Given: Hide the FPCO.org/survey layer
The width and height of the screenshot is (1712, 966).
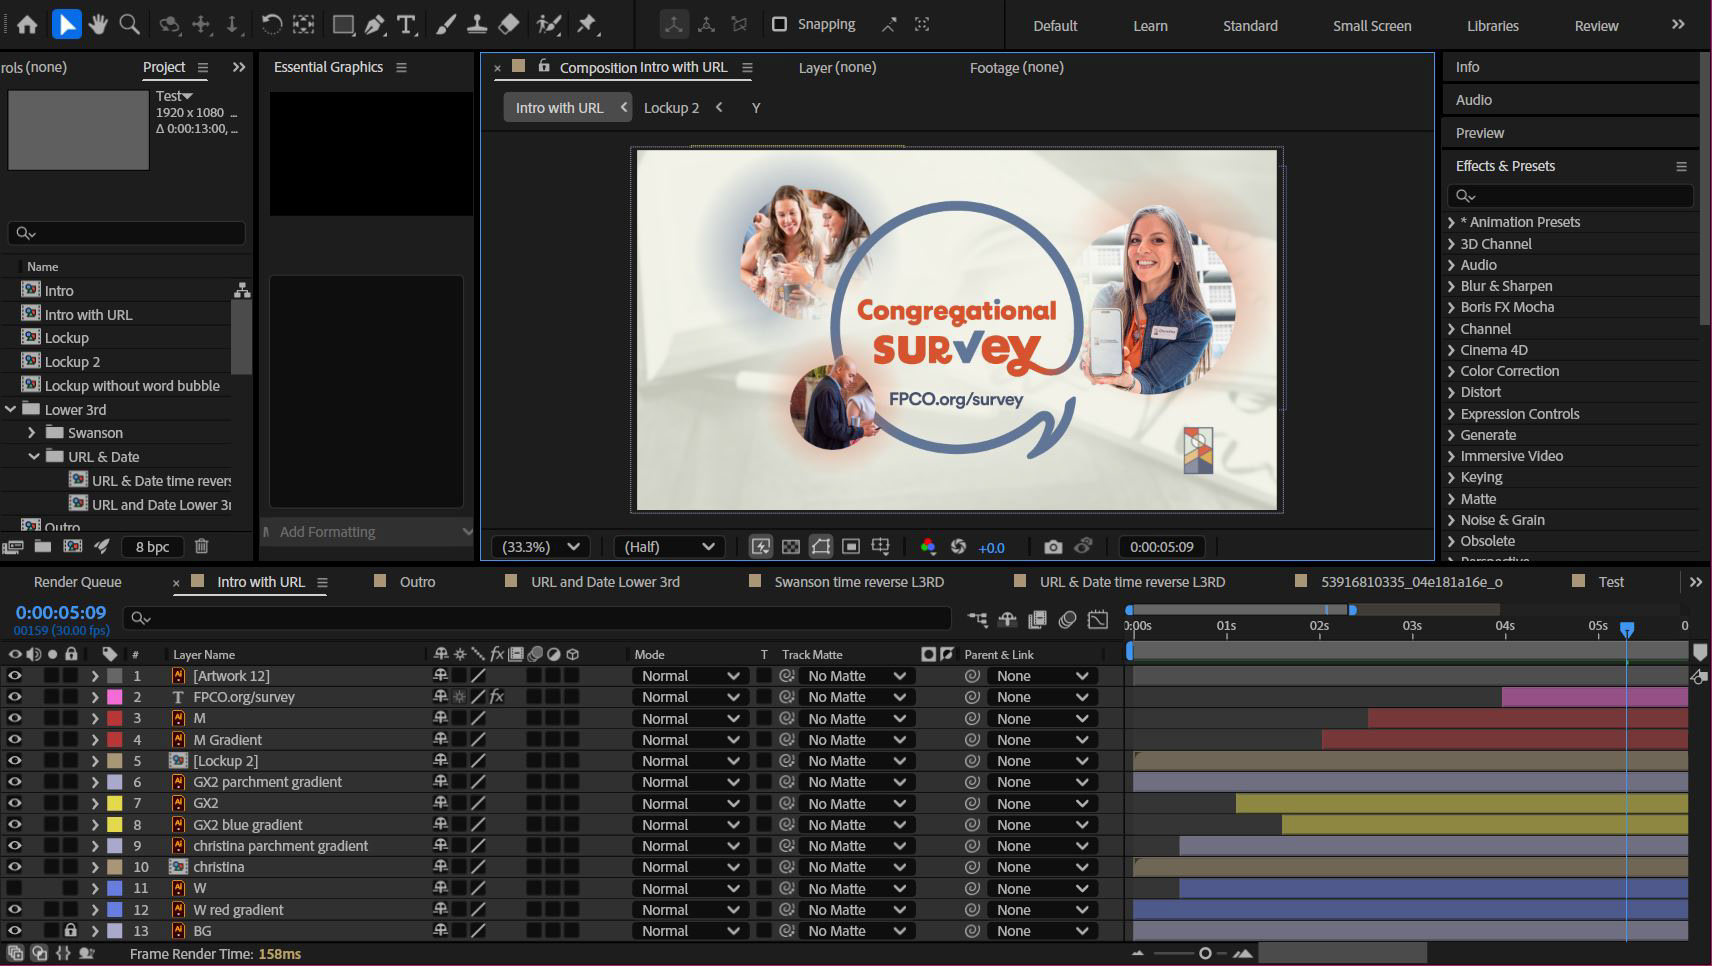Looking at the screenshot, I should pos(15,697).
